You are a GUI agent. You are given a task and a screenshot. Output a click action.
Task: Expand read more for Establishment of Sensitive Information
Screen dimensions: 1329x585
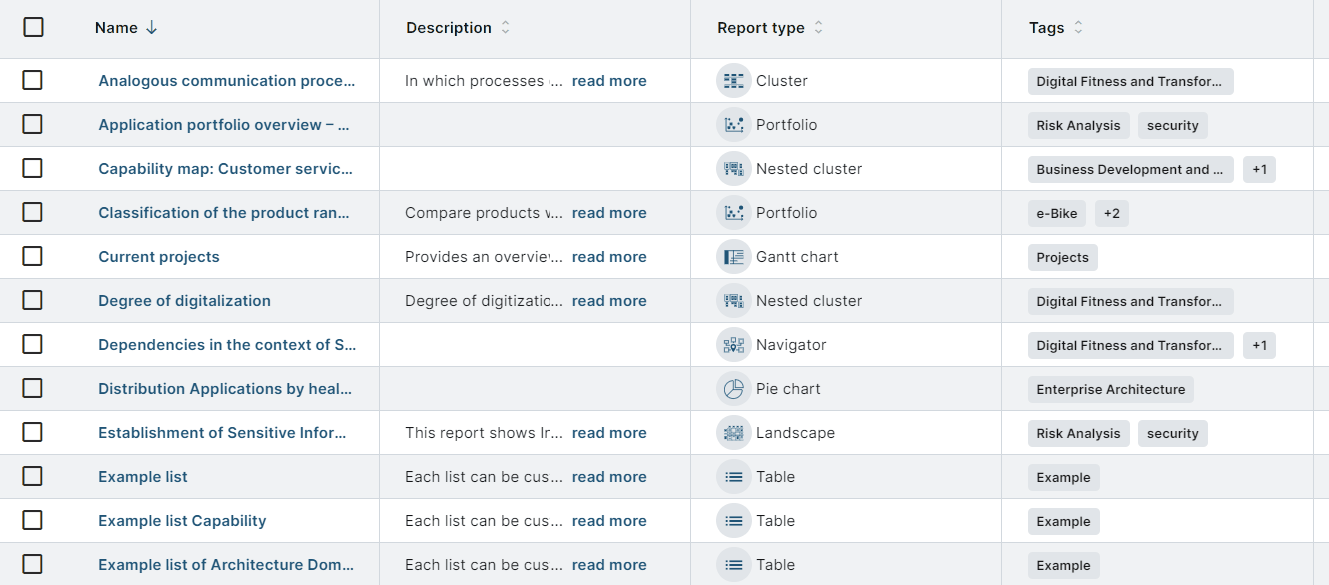pyautogui.click(x=609, y=433)
